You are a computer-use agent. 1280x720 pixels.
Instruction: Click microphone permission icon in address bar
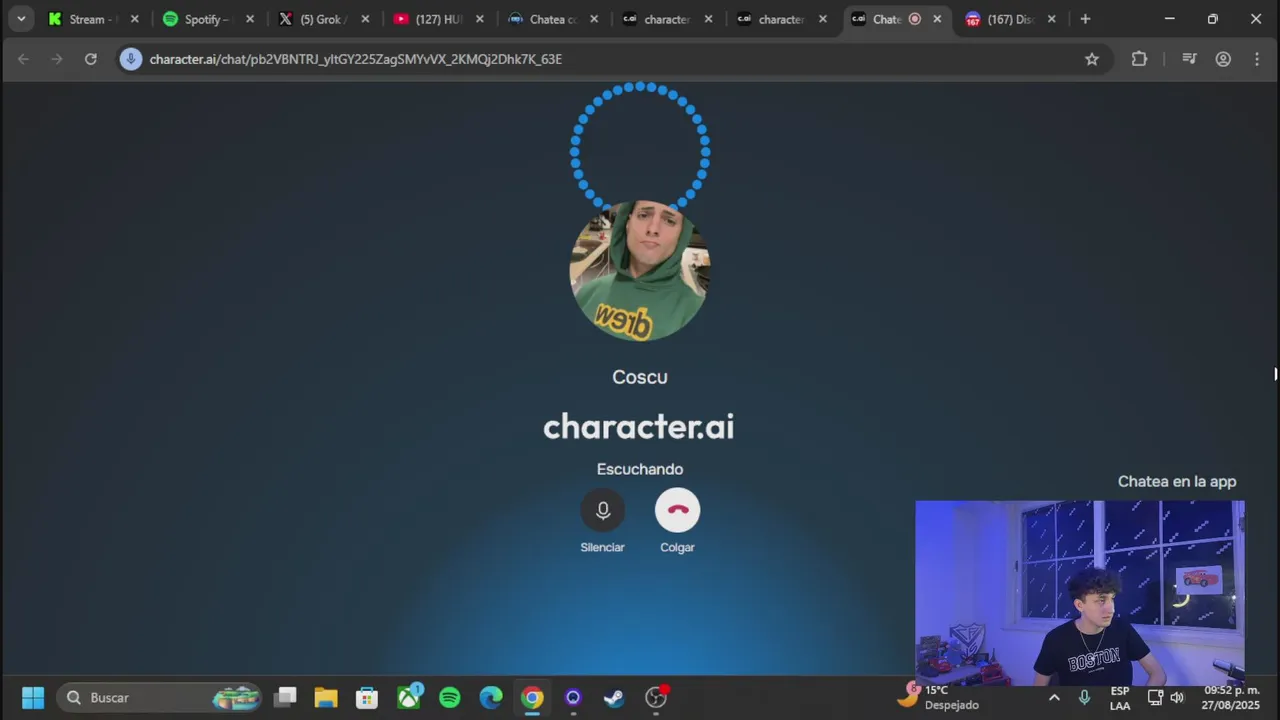tap(130, 59)
